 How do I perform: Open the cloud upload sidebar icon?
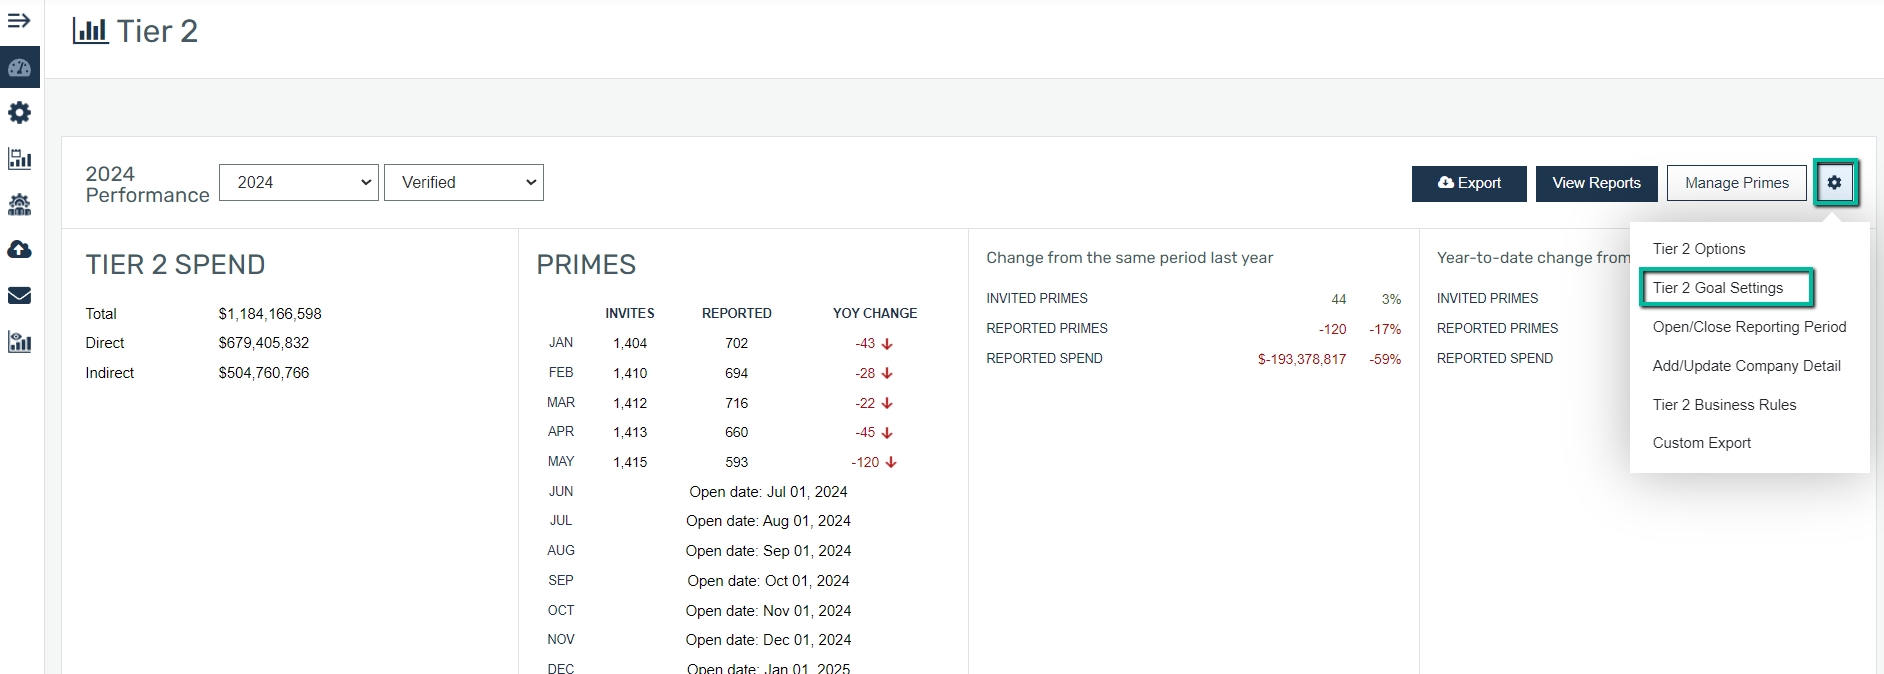point(19,249)
